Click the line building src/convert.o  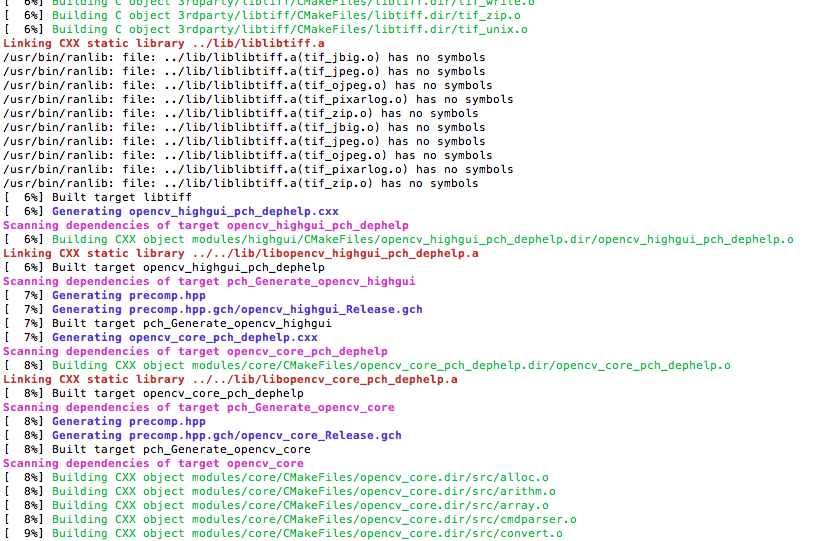[283, 534]
